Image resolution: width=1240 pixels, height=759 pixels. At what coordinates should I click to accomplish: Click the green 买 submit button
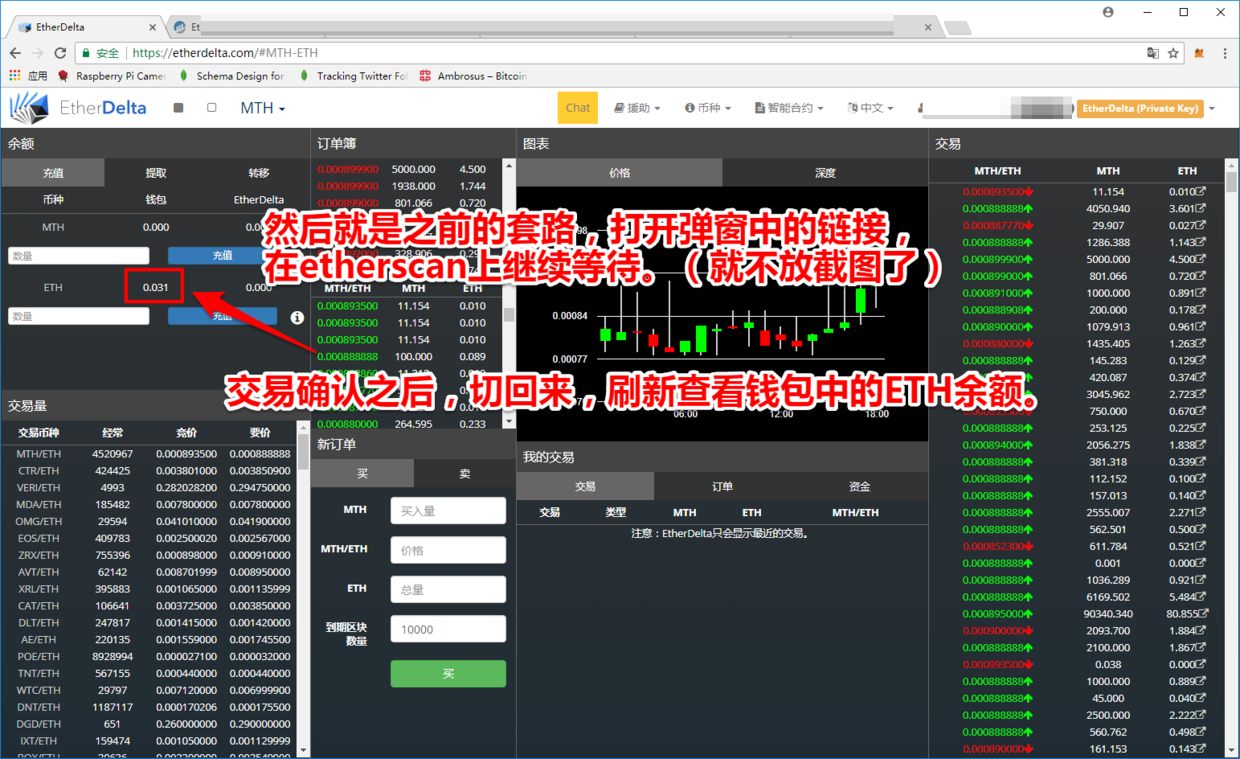tap(448, 674)
